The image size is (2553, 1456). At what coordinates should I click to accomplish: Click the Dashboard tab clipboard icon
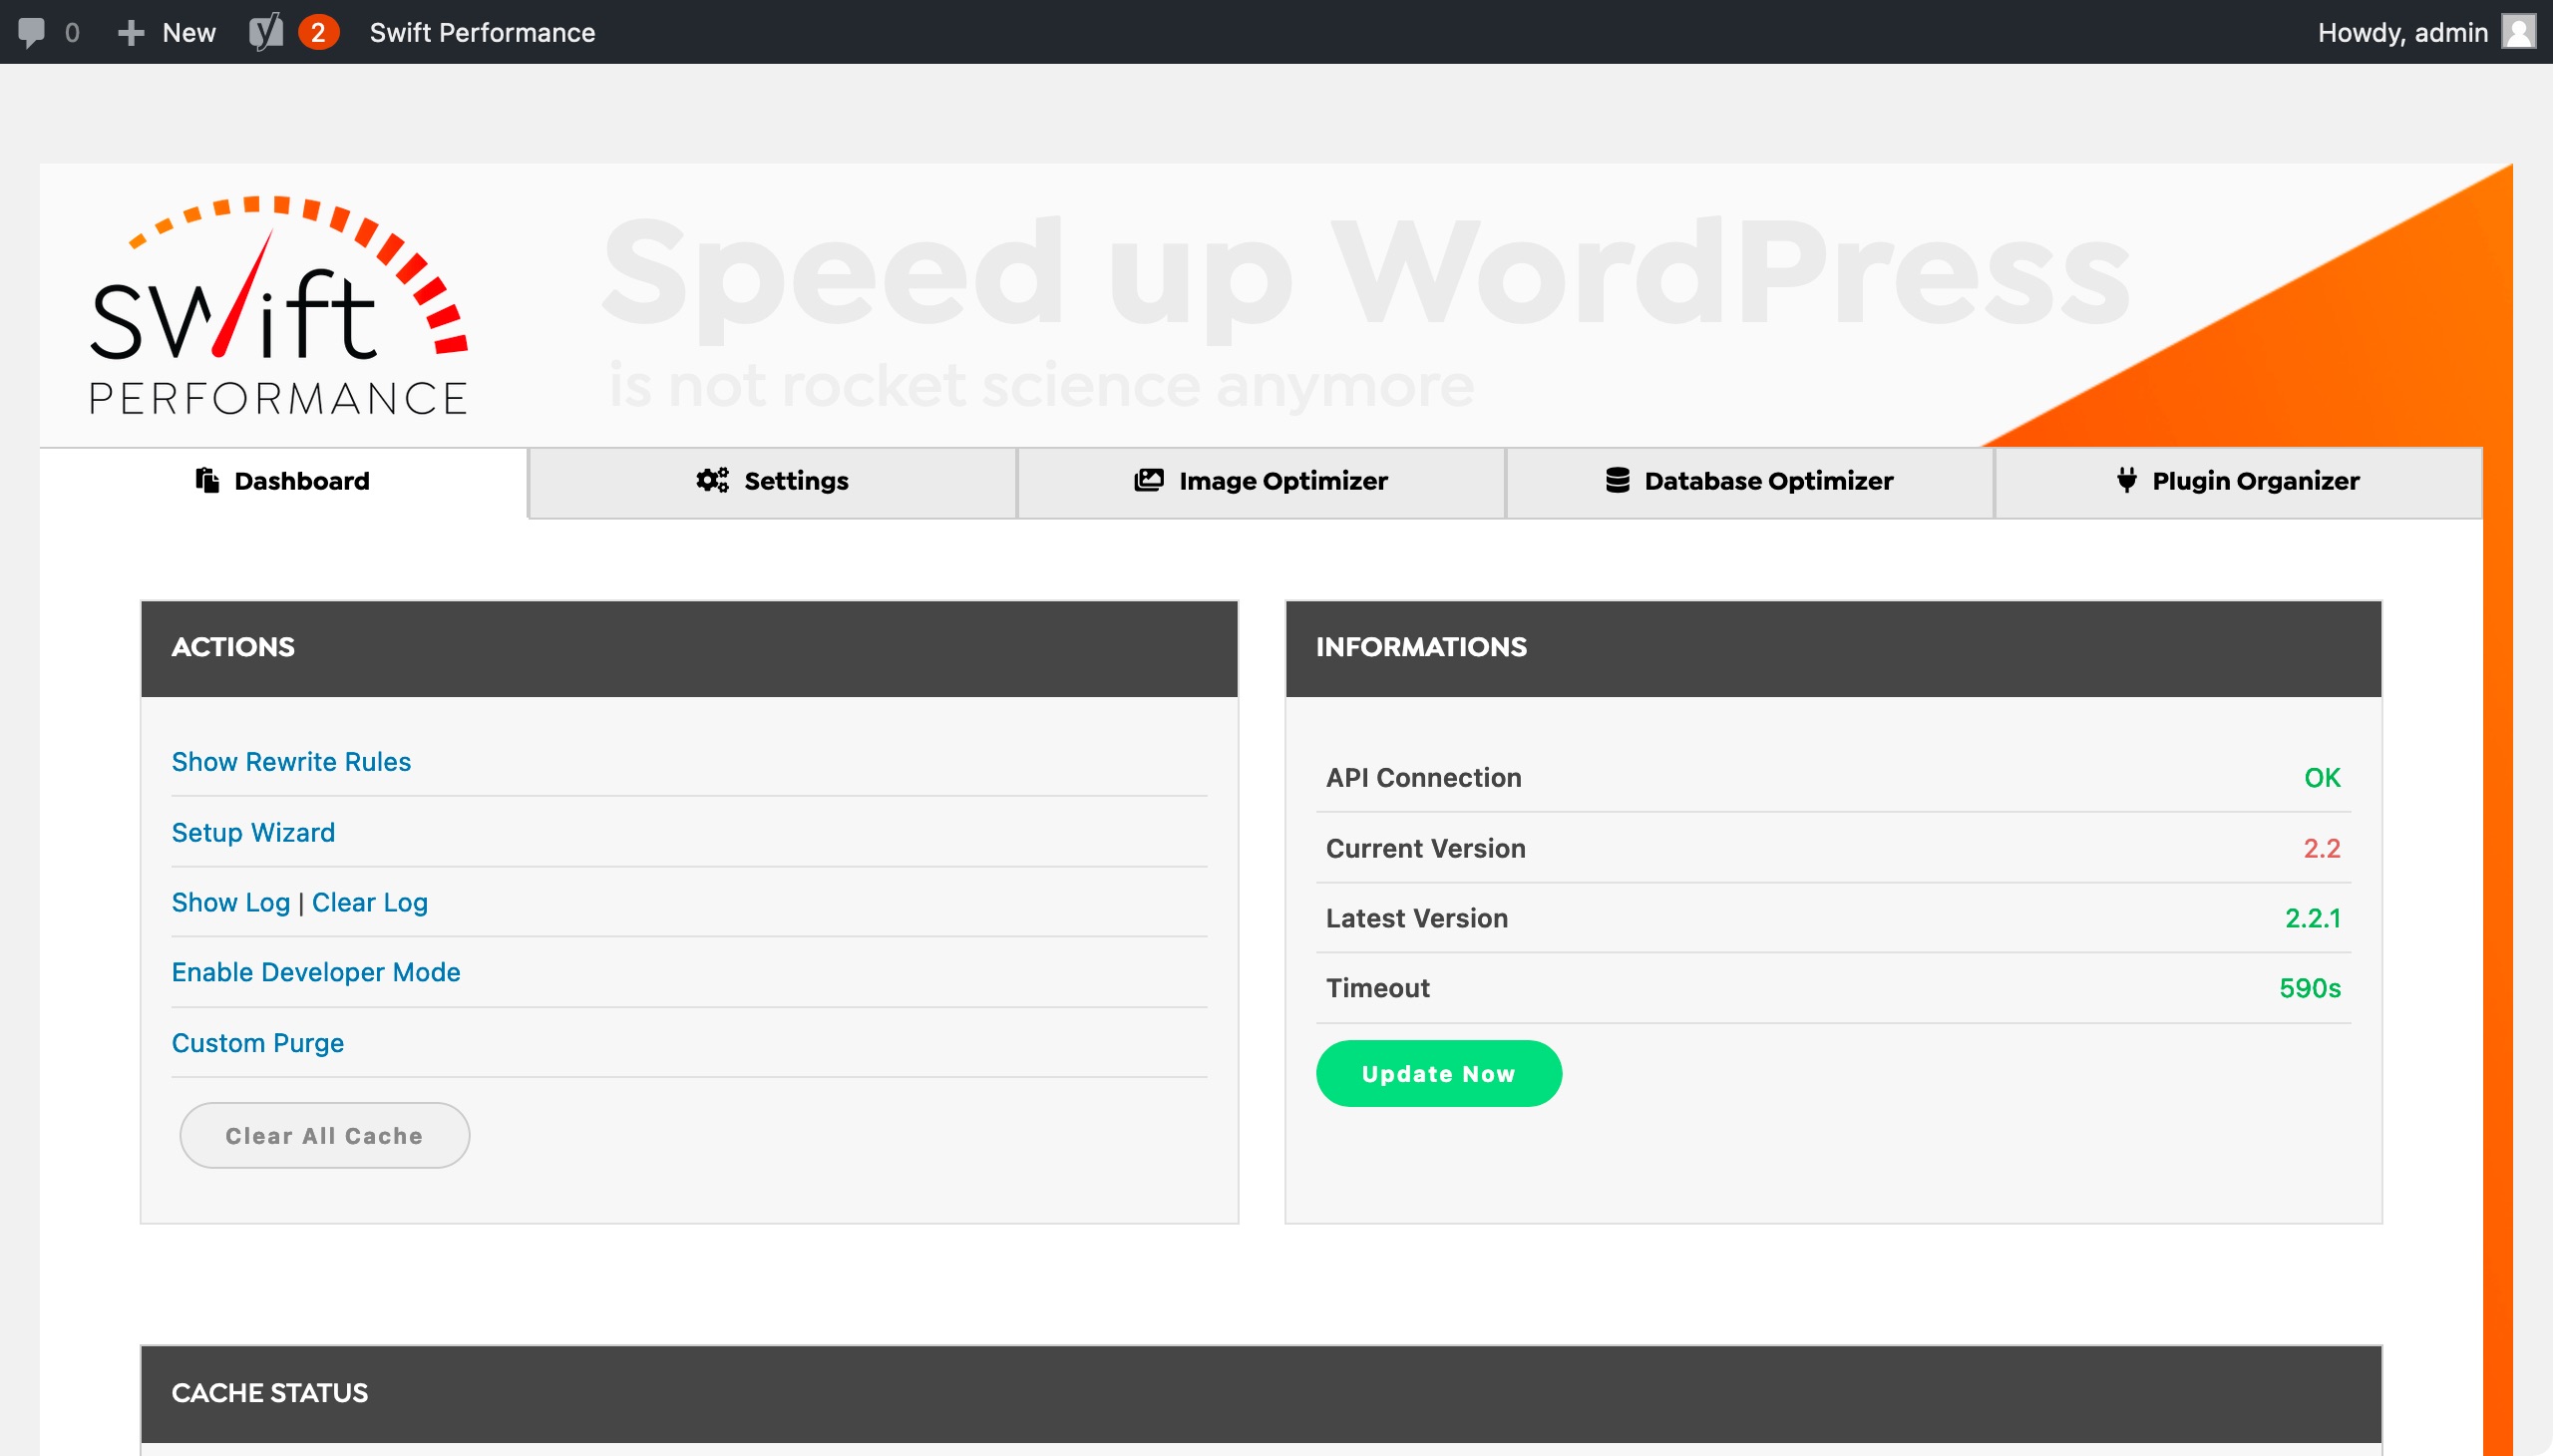point(207,481)
